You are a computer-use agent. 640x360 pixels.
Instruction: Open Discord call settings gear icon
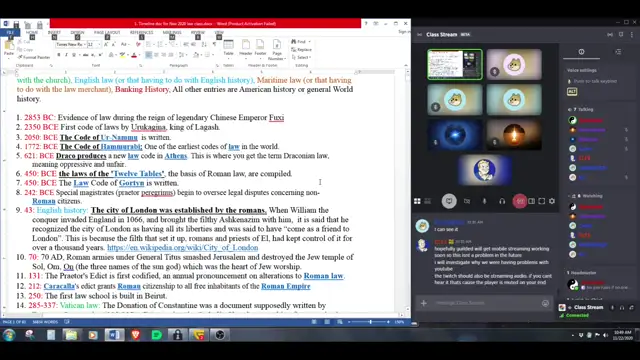[x=552, y=201]
